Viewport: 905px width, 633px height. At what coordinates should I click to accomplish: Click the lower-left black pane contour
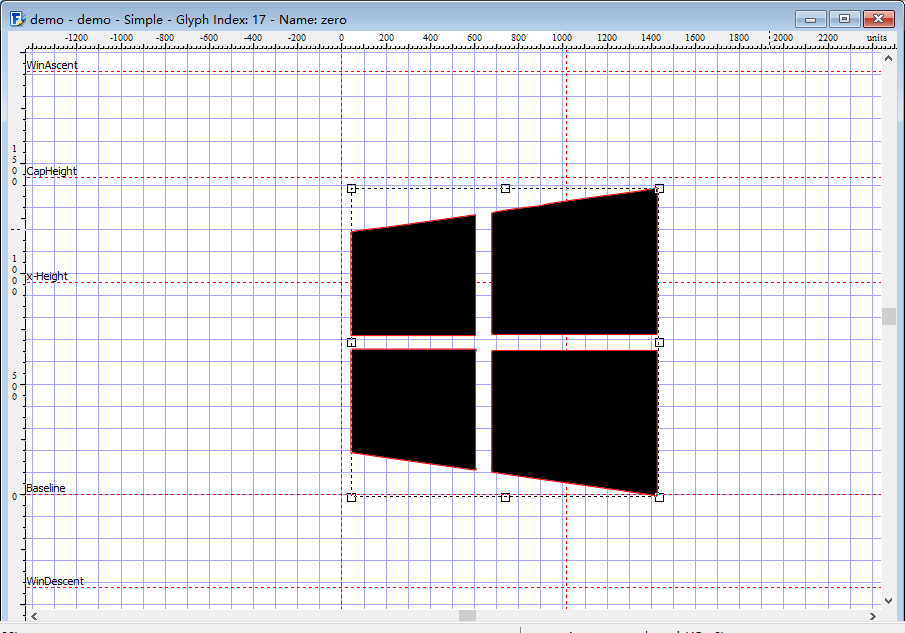413,407
